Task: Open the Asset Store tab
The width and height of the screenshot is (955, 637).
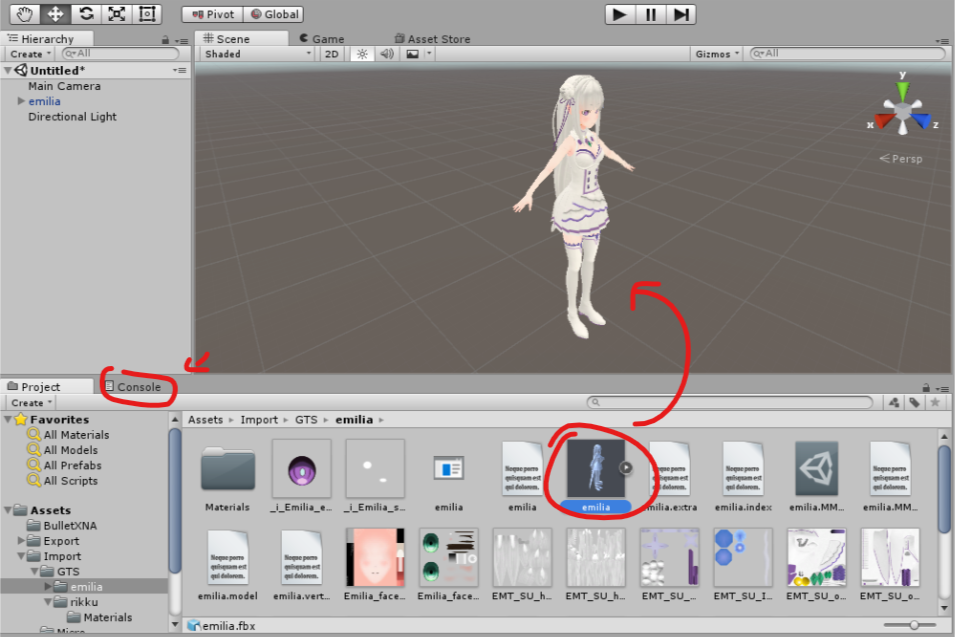Action: point(432,39)
